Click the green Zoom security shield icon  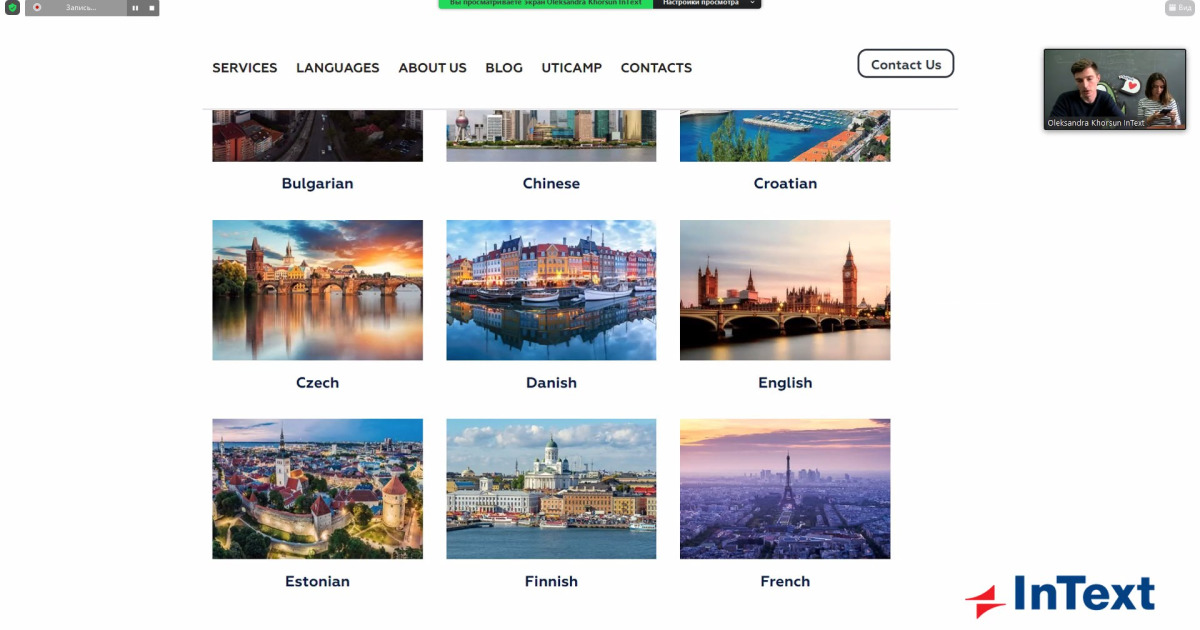pos(12,7)
